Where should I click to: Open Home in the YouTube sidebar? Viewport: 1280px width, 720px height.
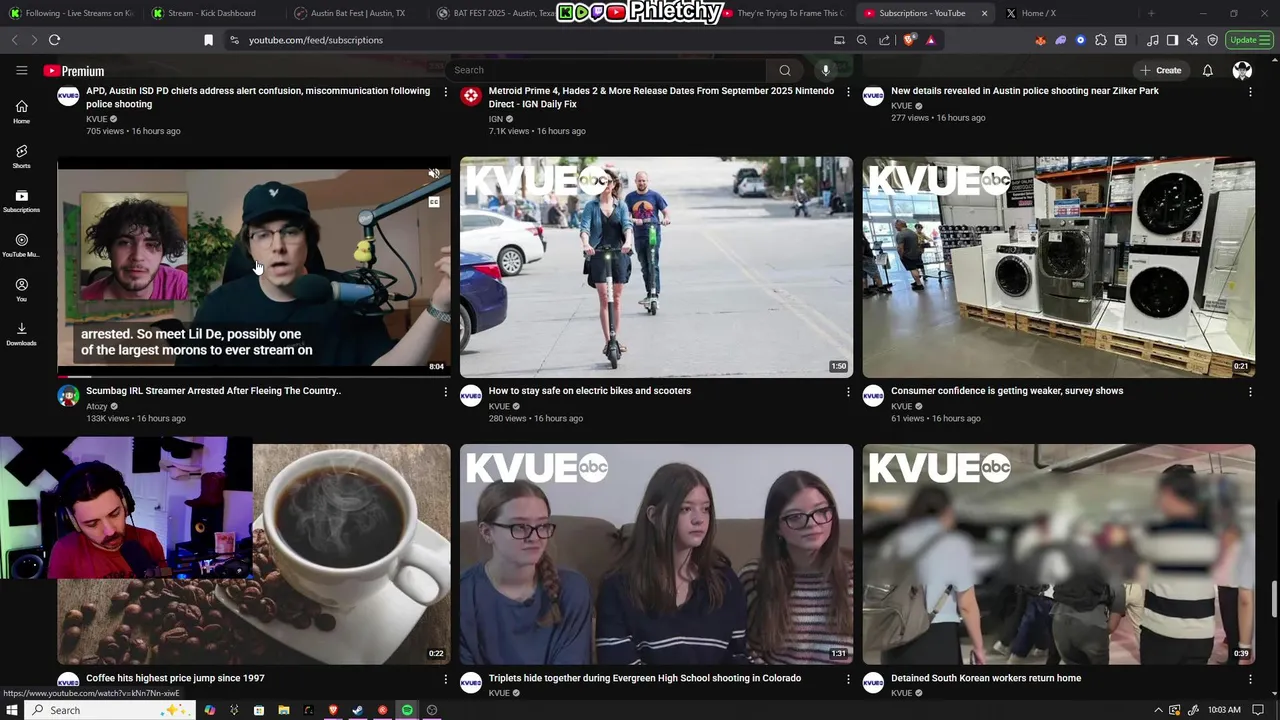click(x=21, y=112)
